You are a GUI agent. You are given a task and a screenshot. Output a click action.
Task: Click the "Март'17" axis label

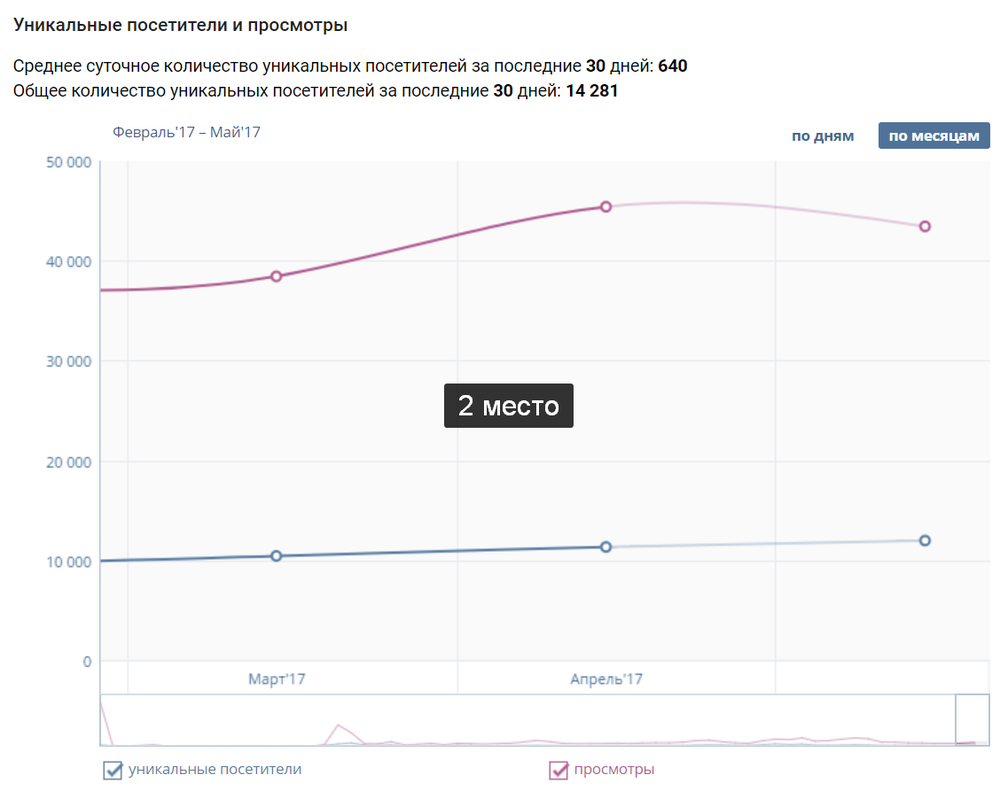click(277, 679)
